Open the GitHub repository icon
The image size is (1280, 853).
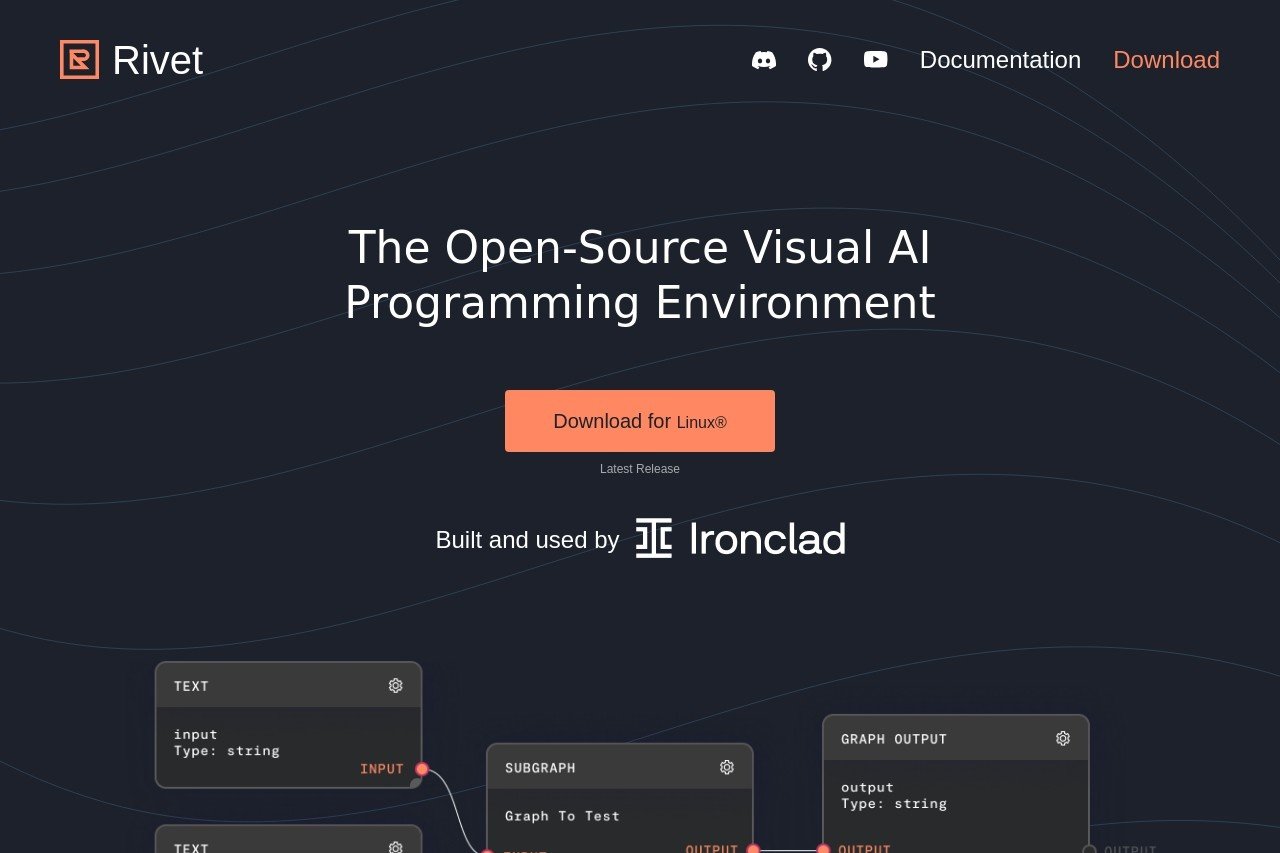point(820,60)
